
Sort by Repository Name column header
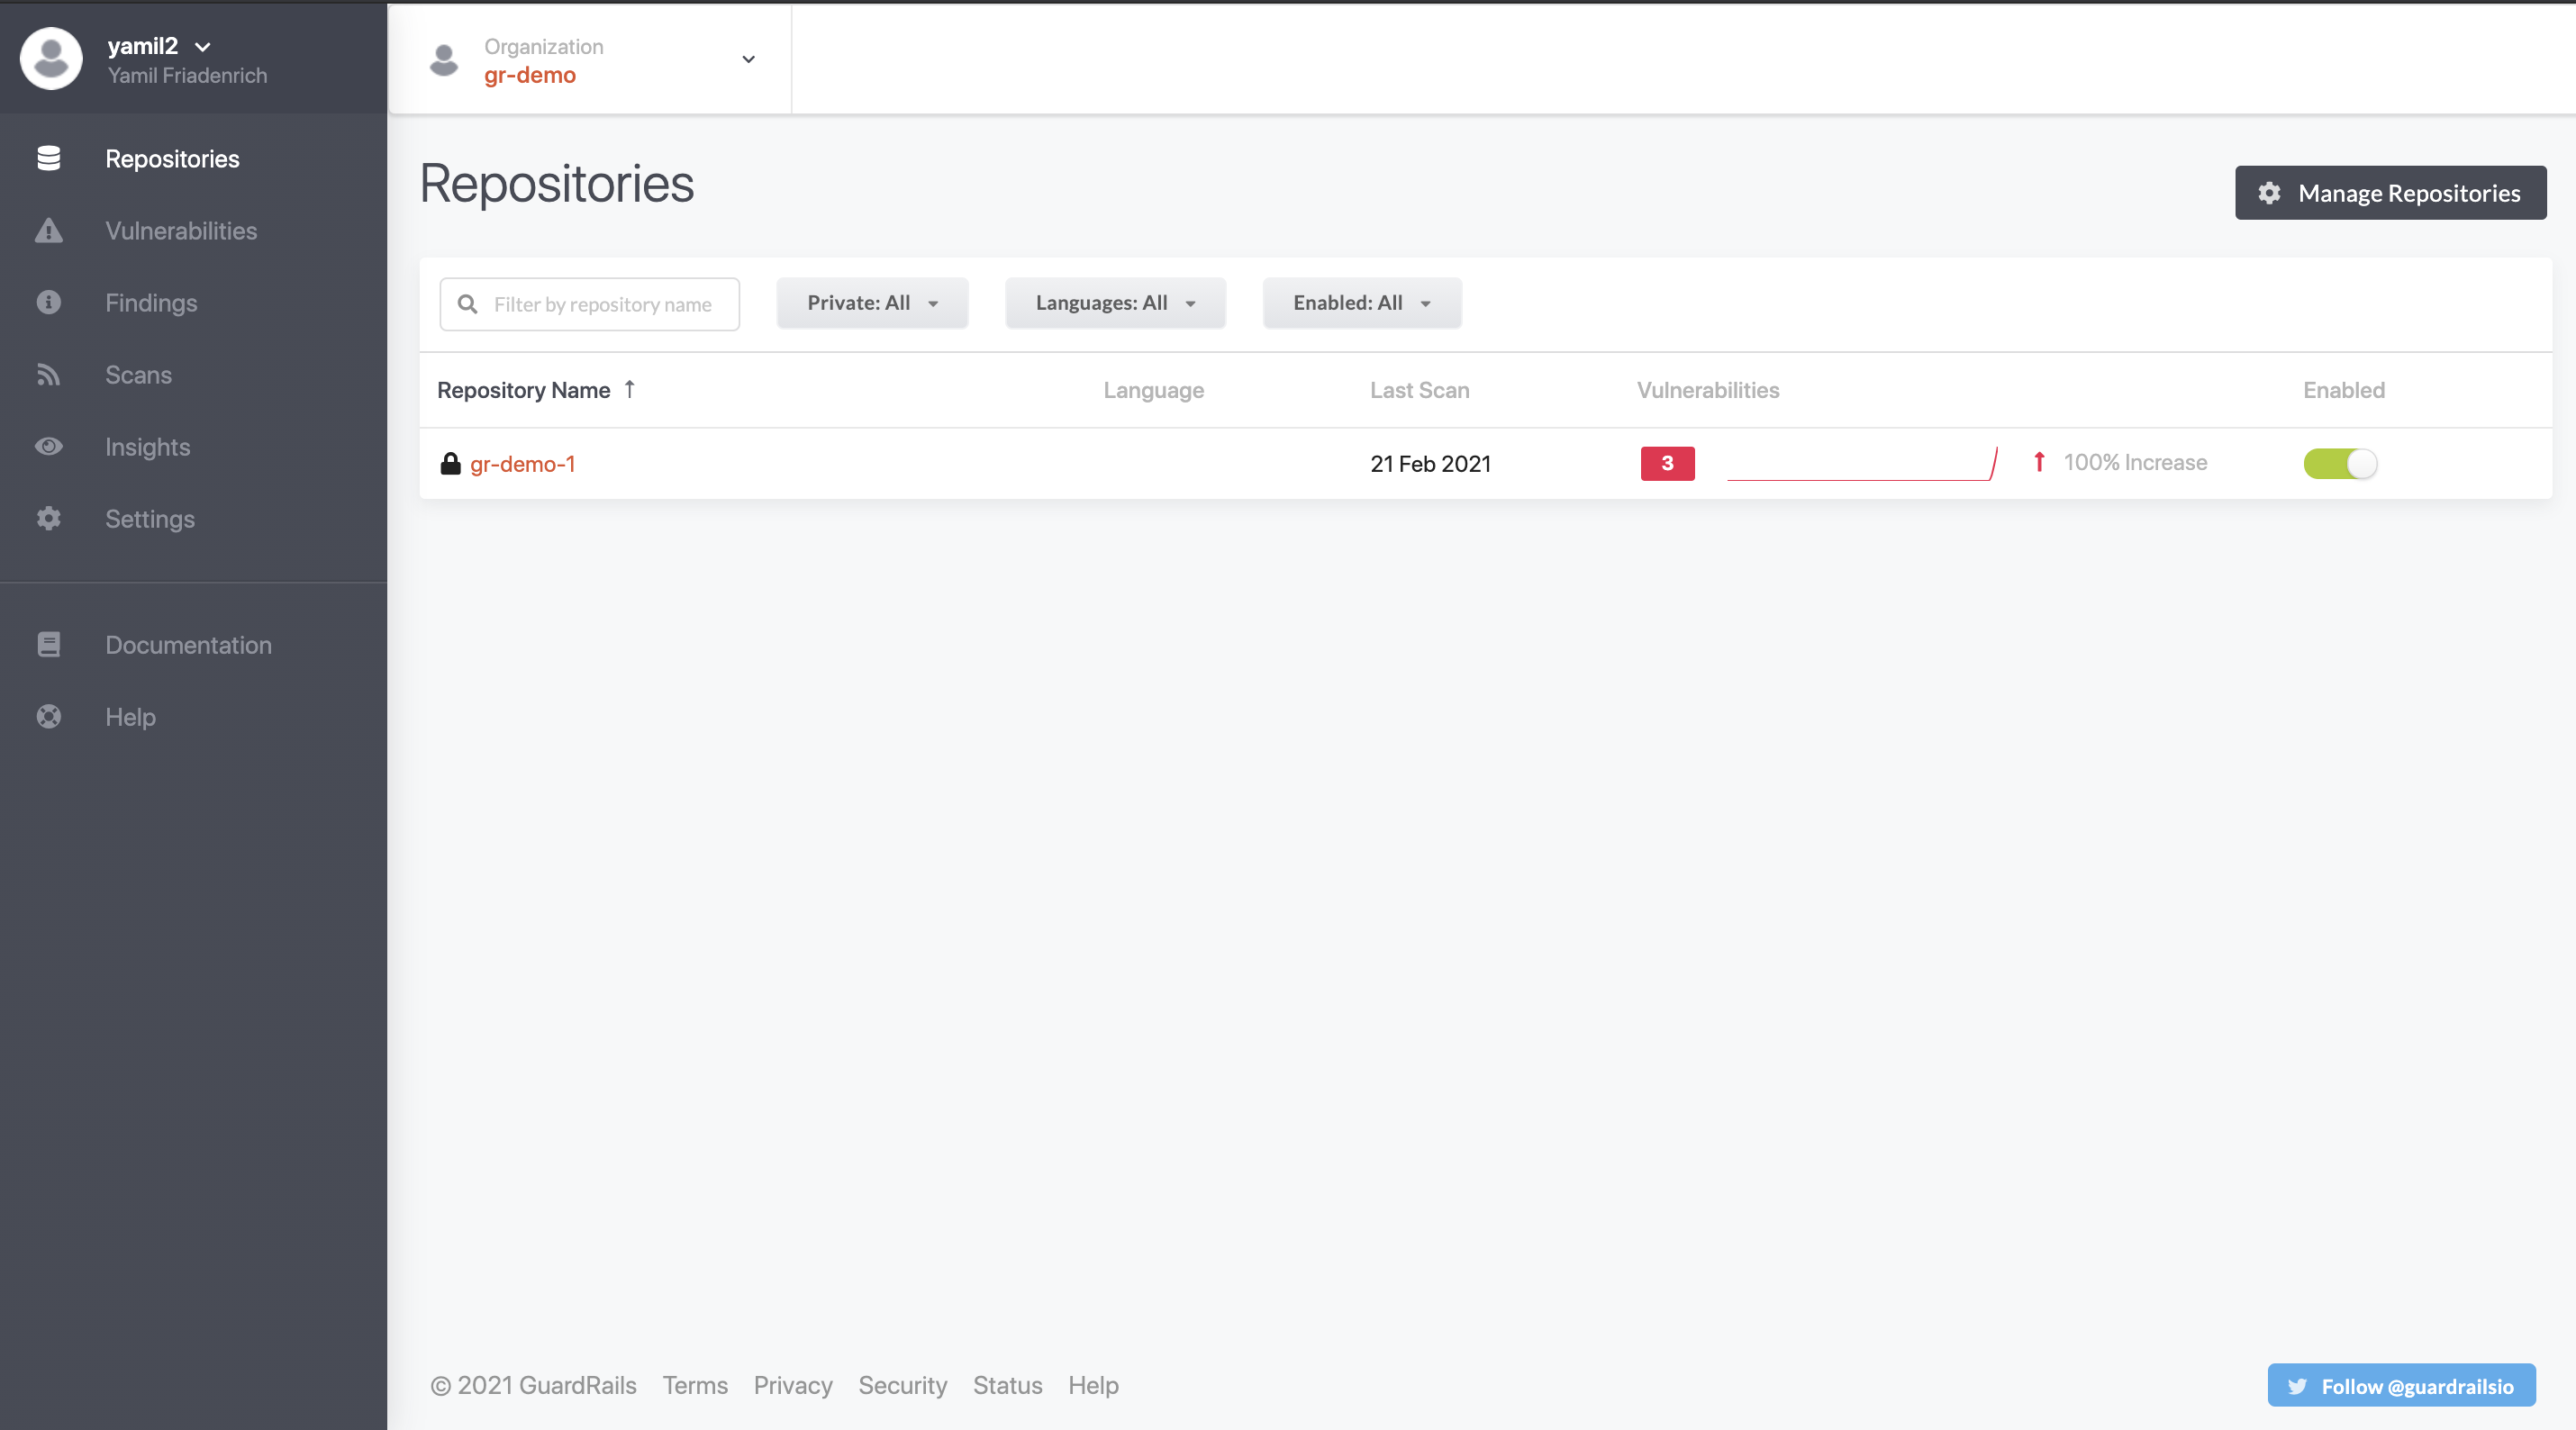(x=523, y=389)
